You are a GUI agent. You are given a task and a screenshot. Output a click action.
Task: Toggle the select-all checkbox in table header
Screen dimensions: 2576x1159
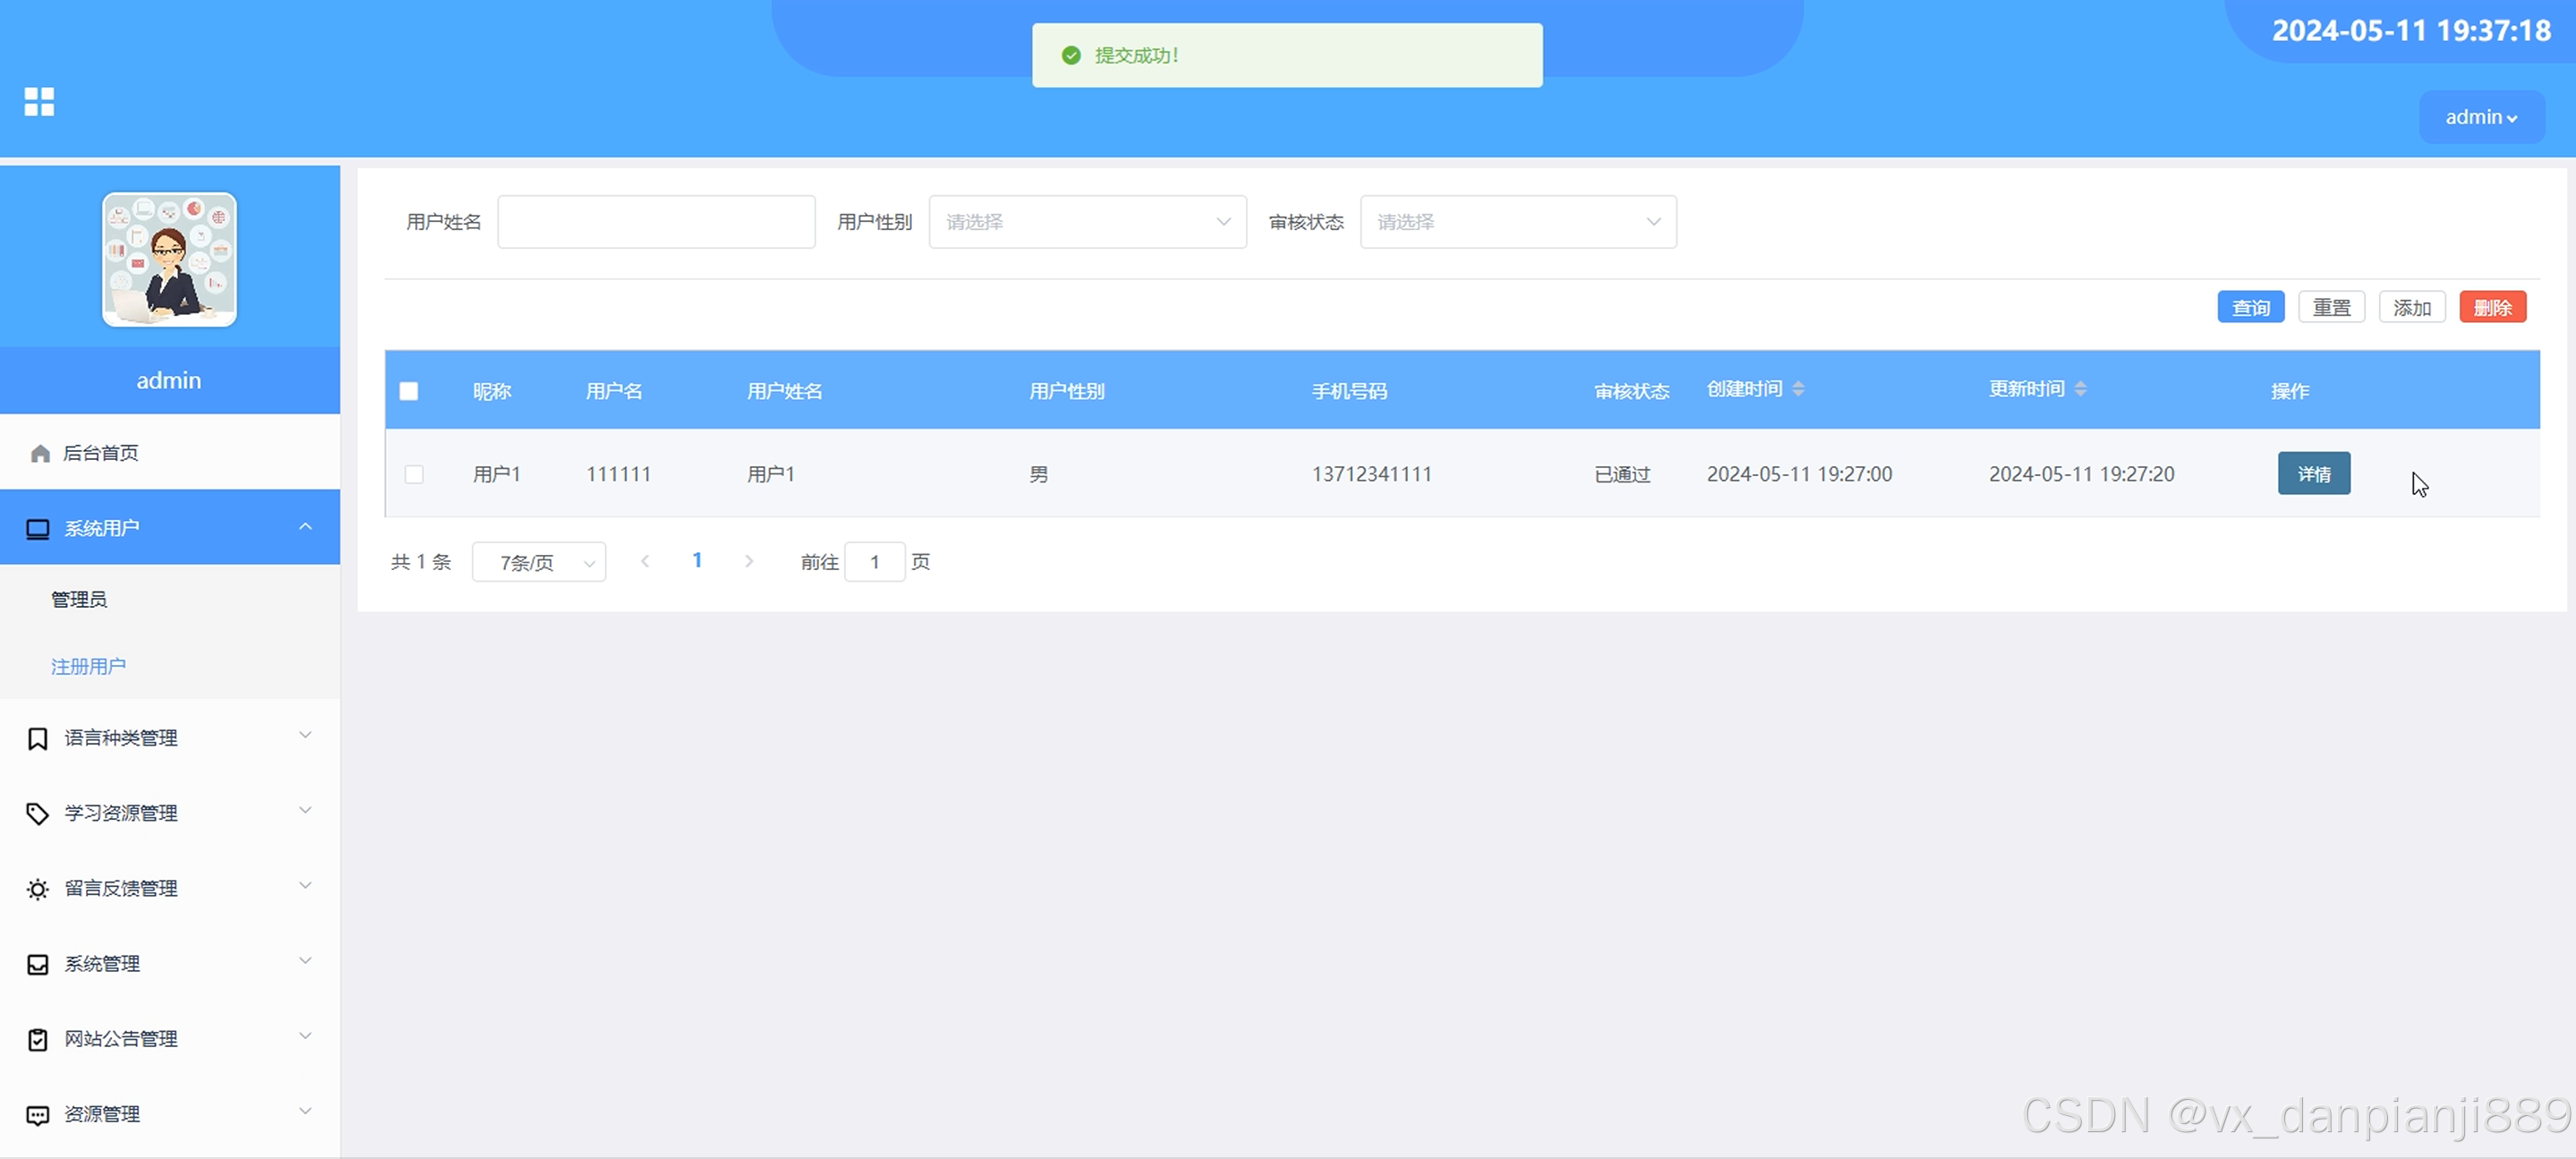click(x=409, y=391)
